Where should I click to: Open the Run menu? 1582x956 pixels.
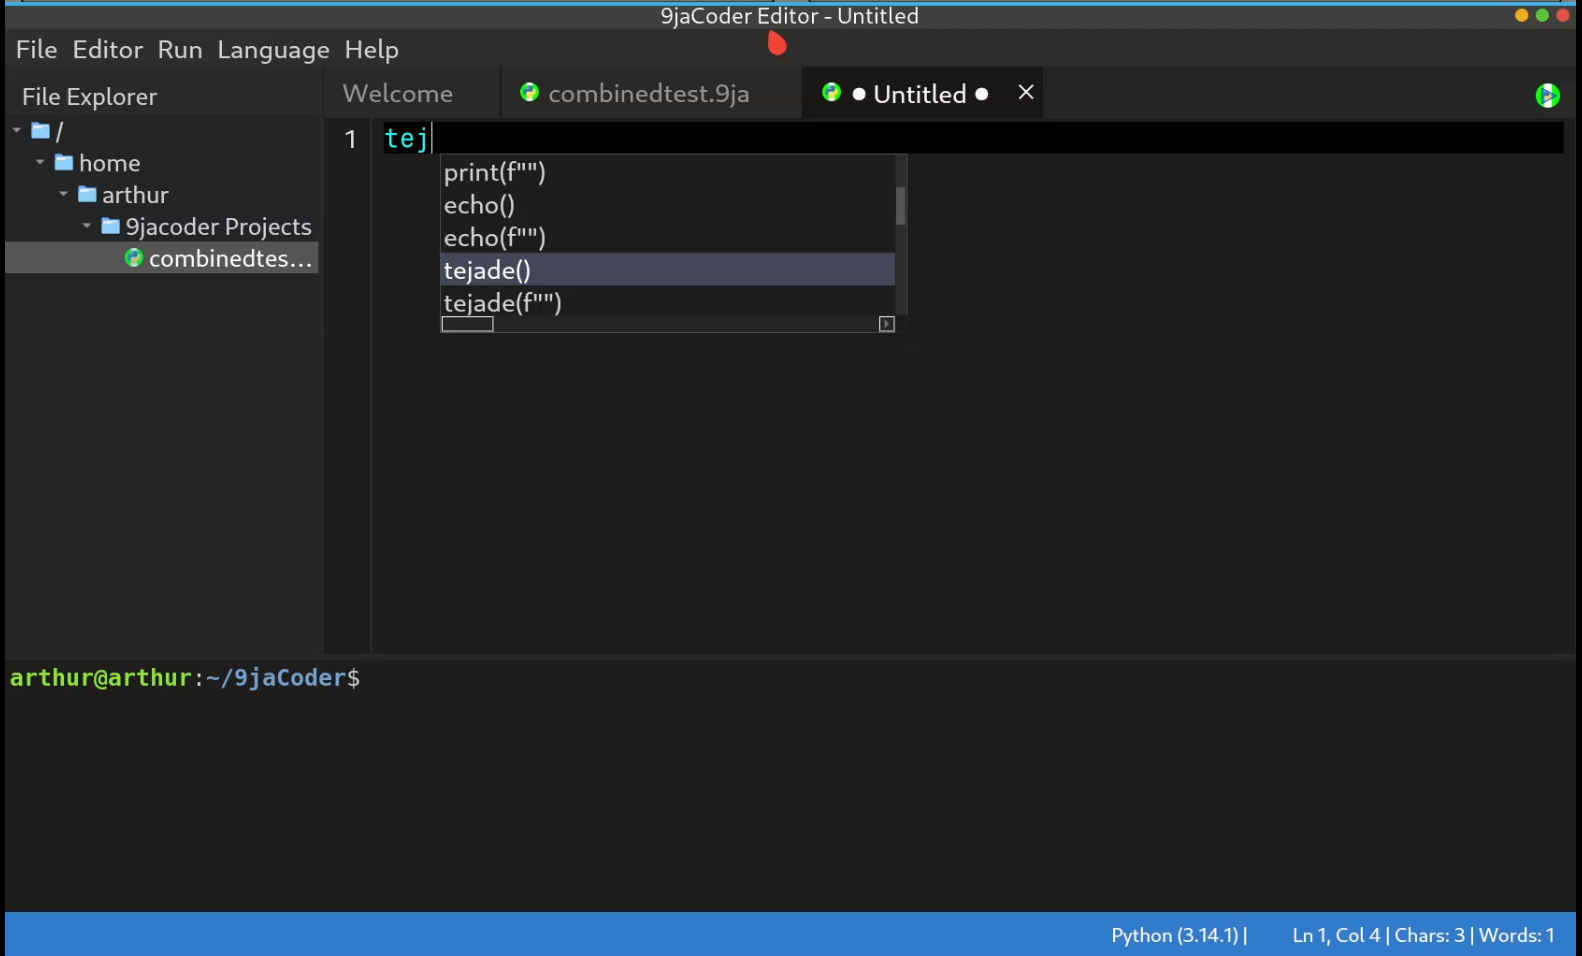click(180, 50)
